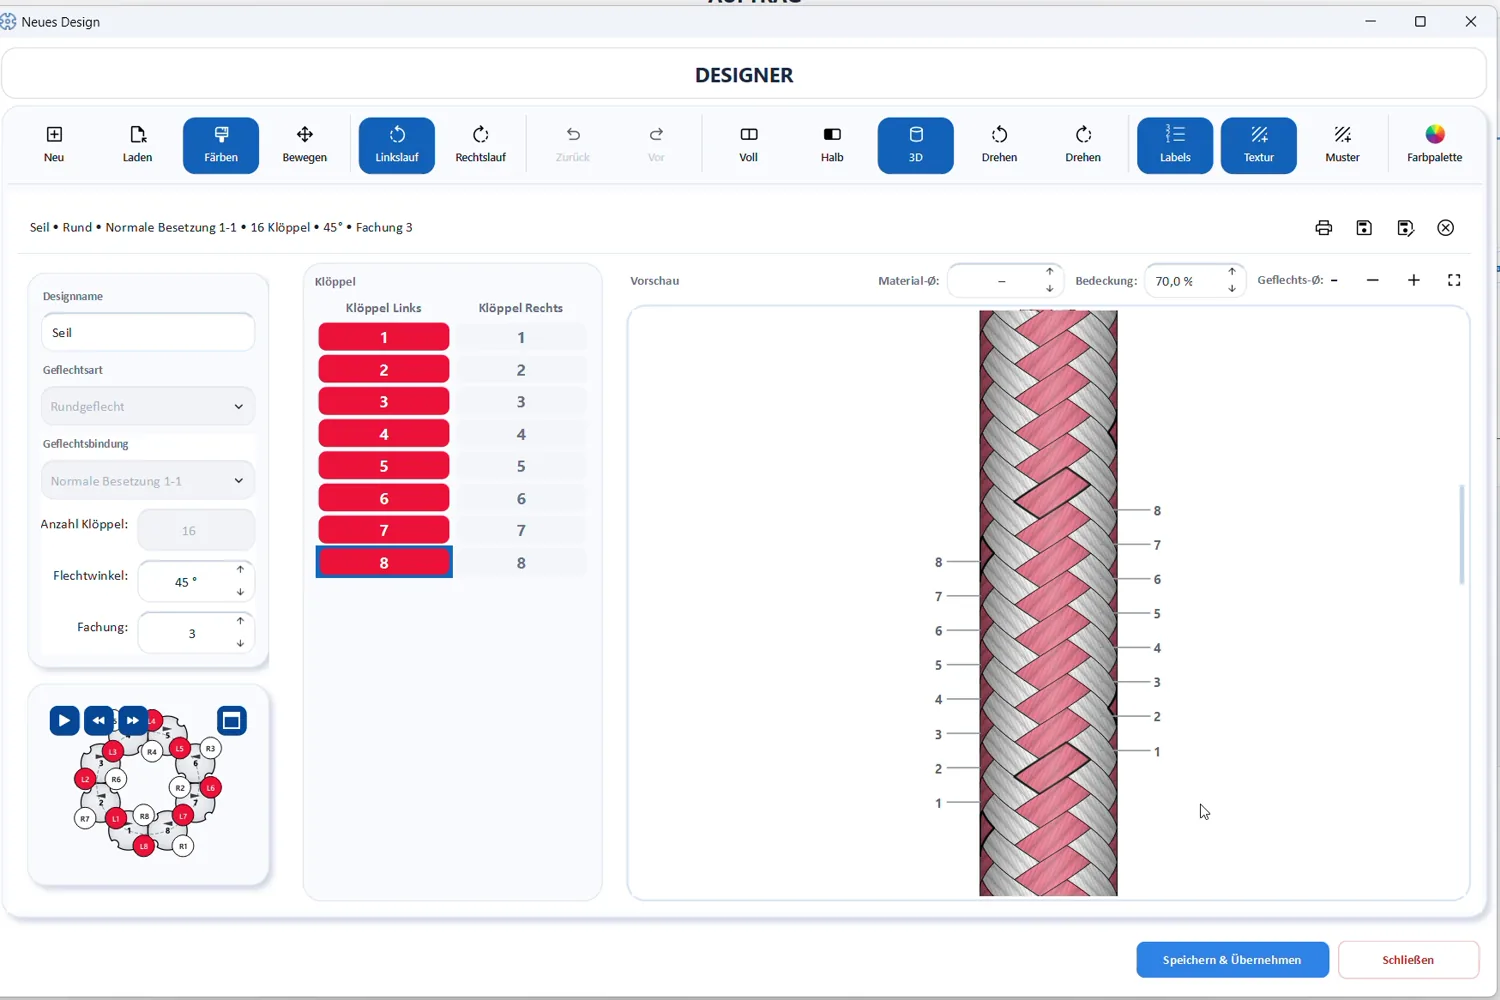
Task: Save the design with the disk icon
Action: coord(1364,228)
